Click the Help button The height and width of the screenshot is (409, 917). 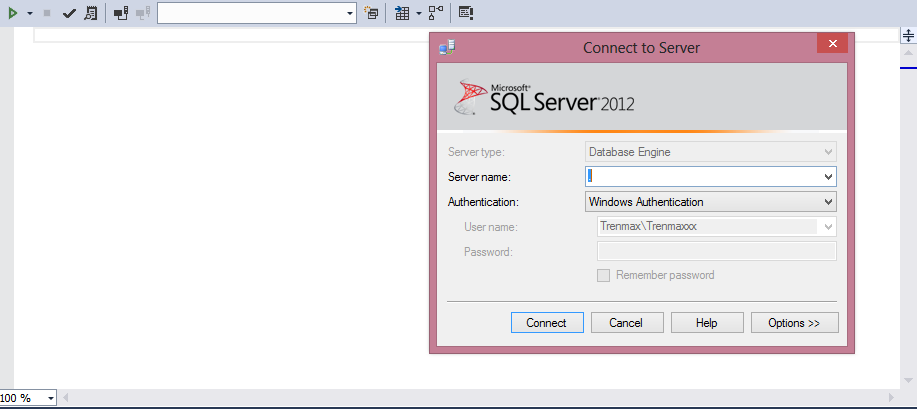(x=707, y=322)
